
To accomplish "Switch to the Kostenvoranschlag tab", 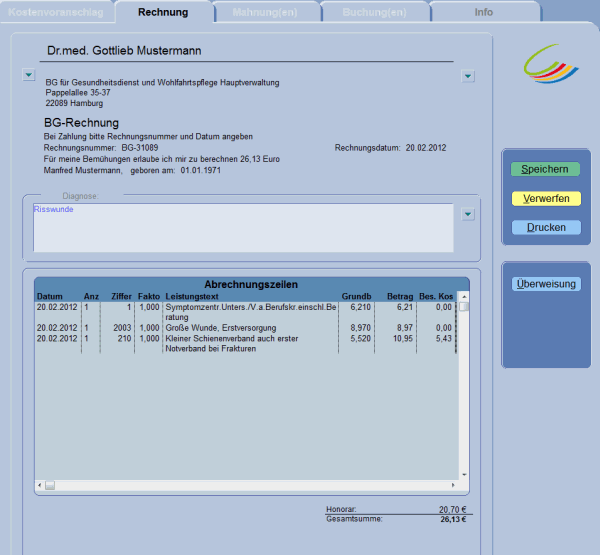I will coord(55,12).
